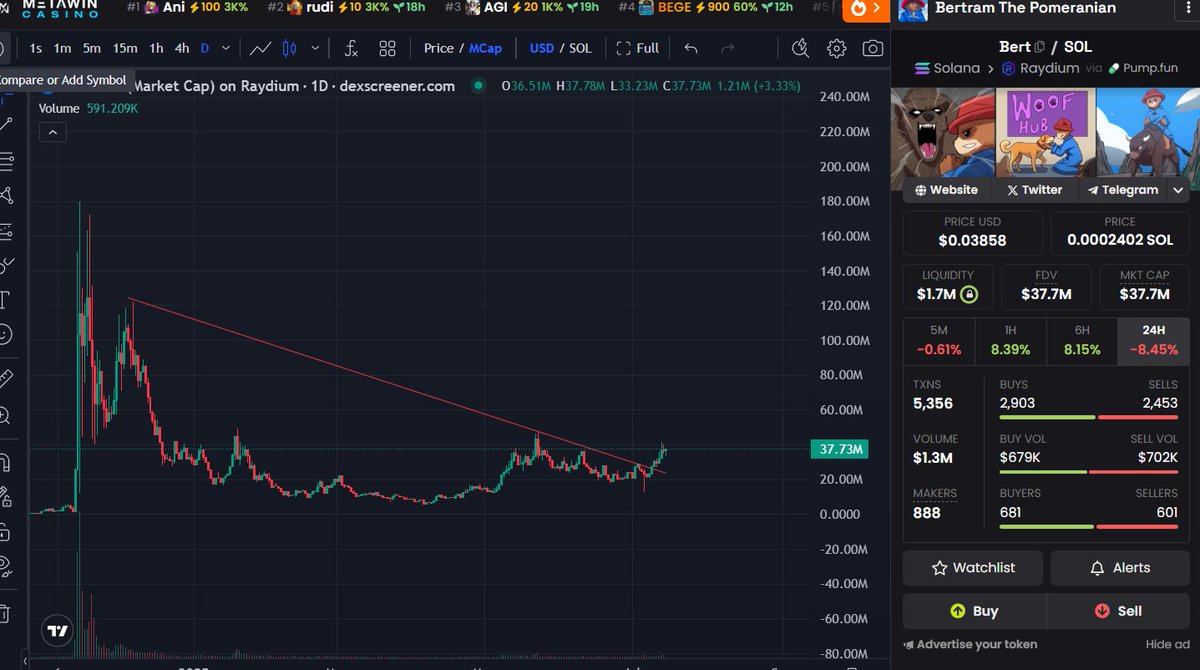Expand more links chevron beside Telegram
This screenshot has height=670, width=1200.
1178,189
